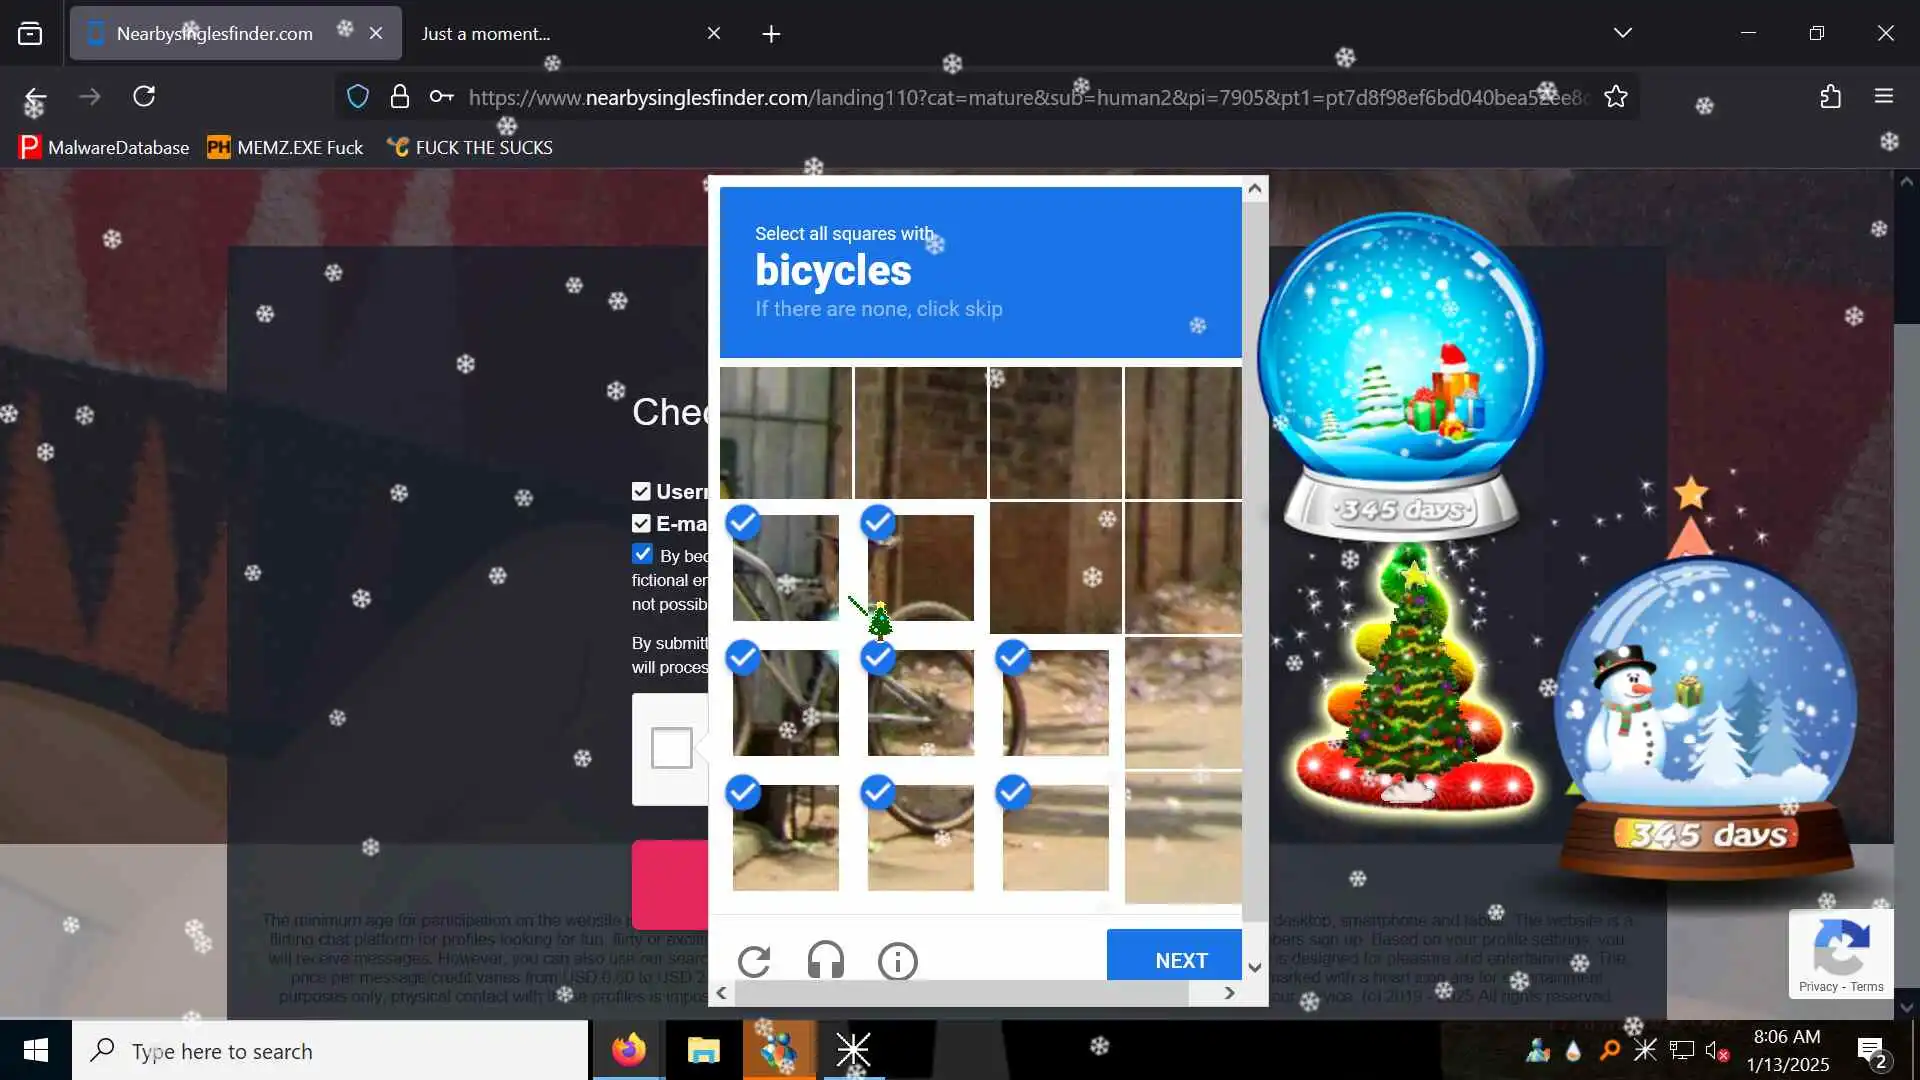Screen dimensions: 1920x1080
Task: Expand the list all tabs dropdown
Action: click(1622, 33)
